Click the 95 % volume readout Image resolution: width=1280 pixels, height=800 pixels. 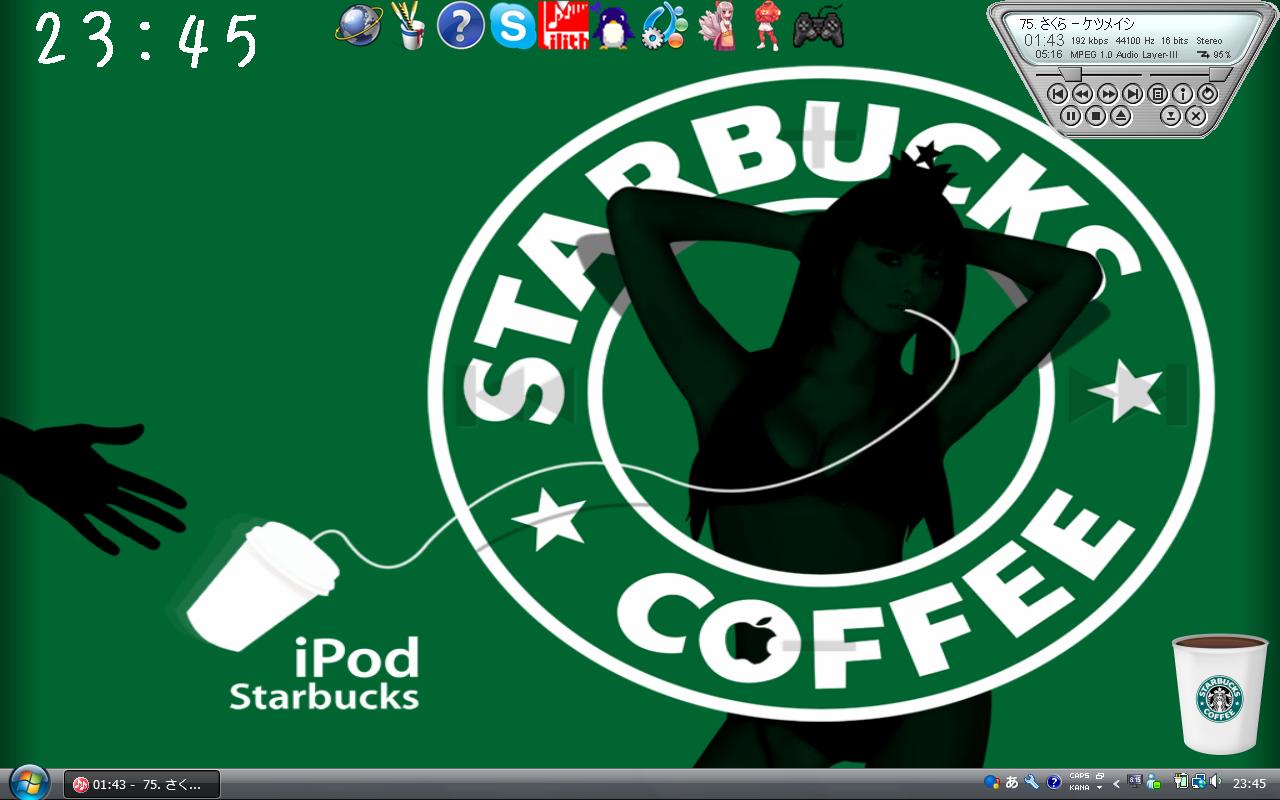coord(1222,55)
